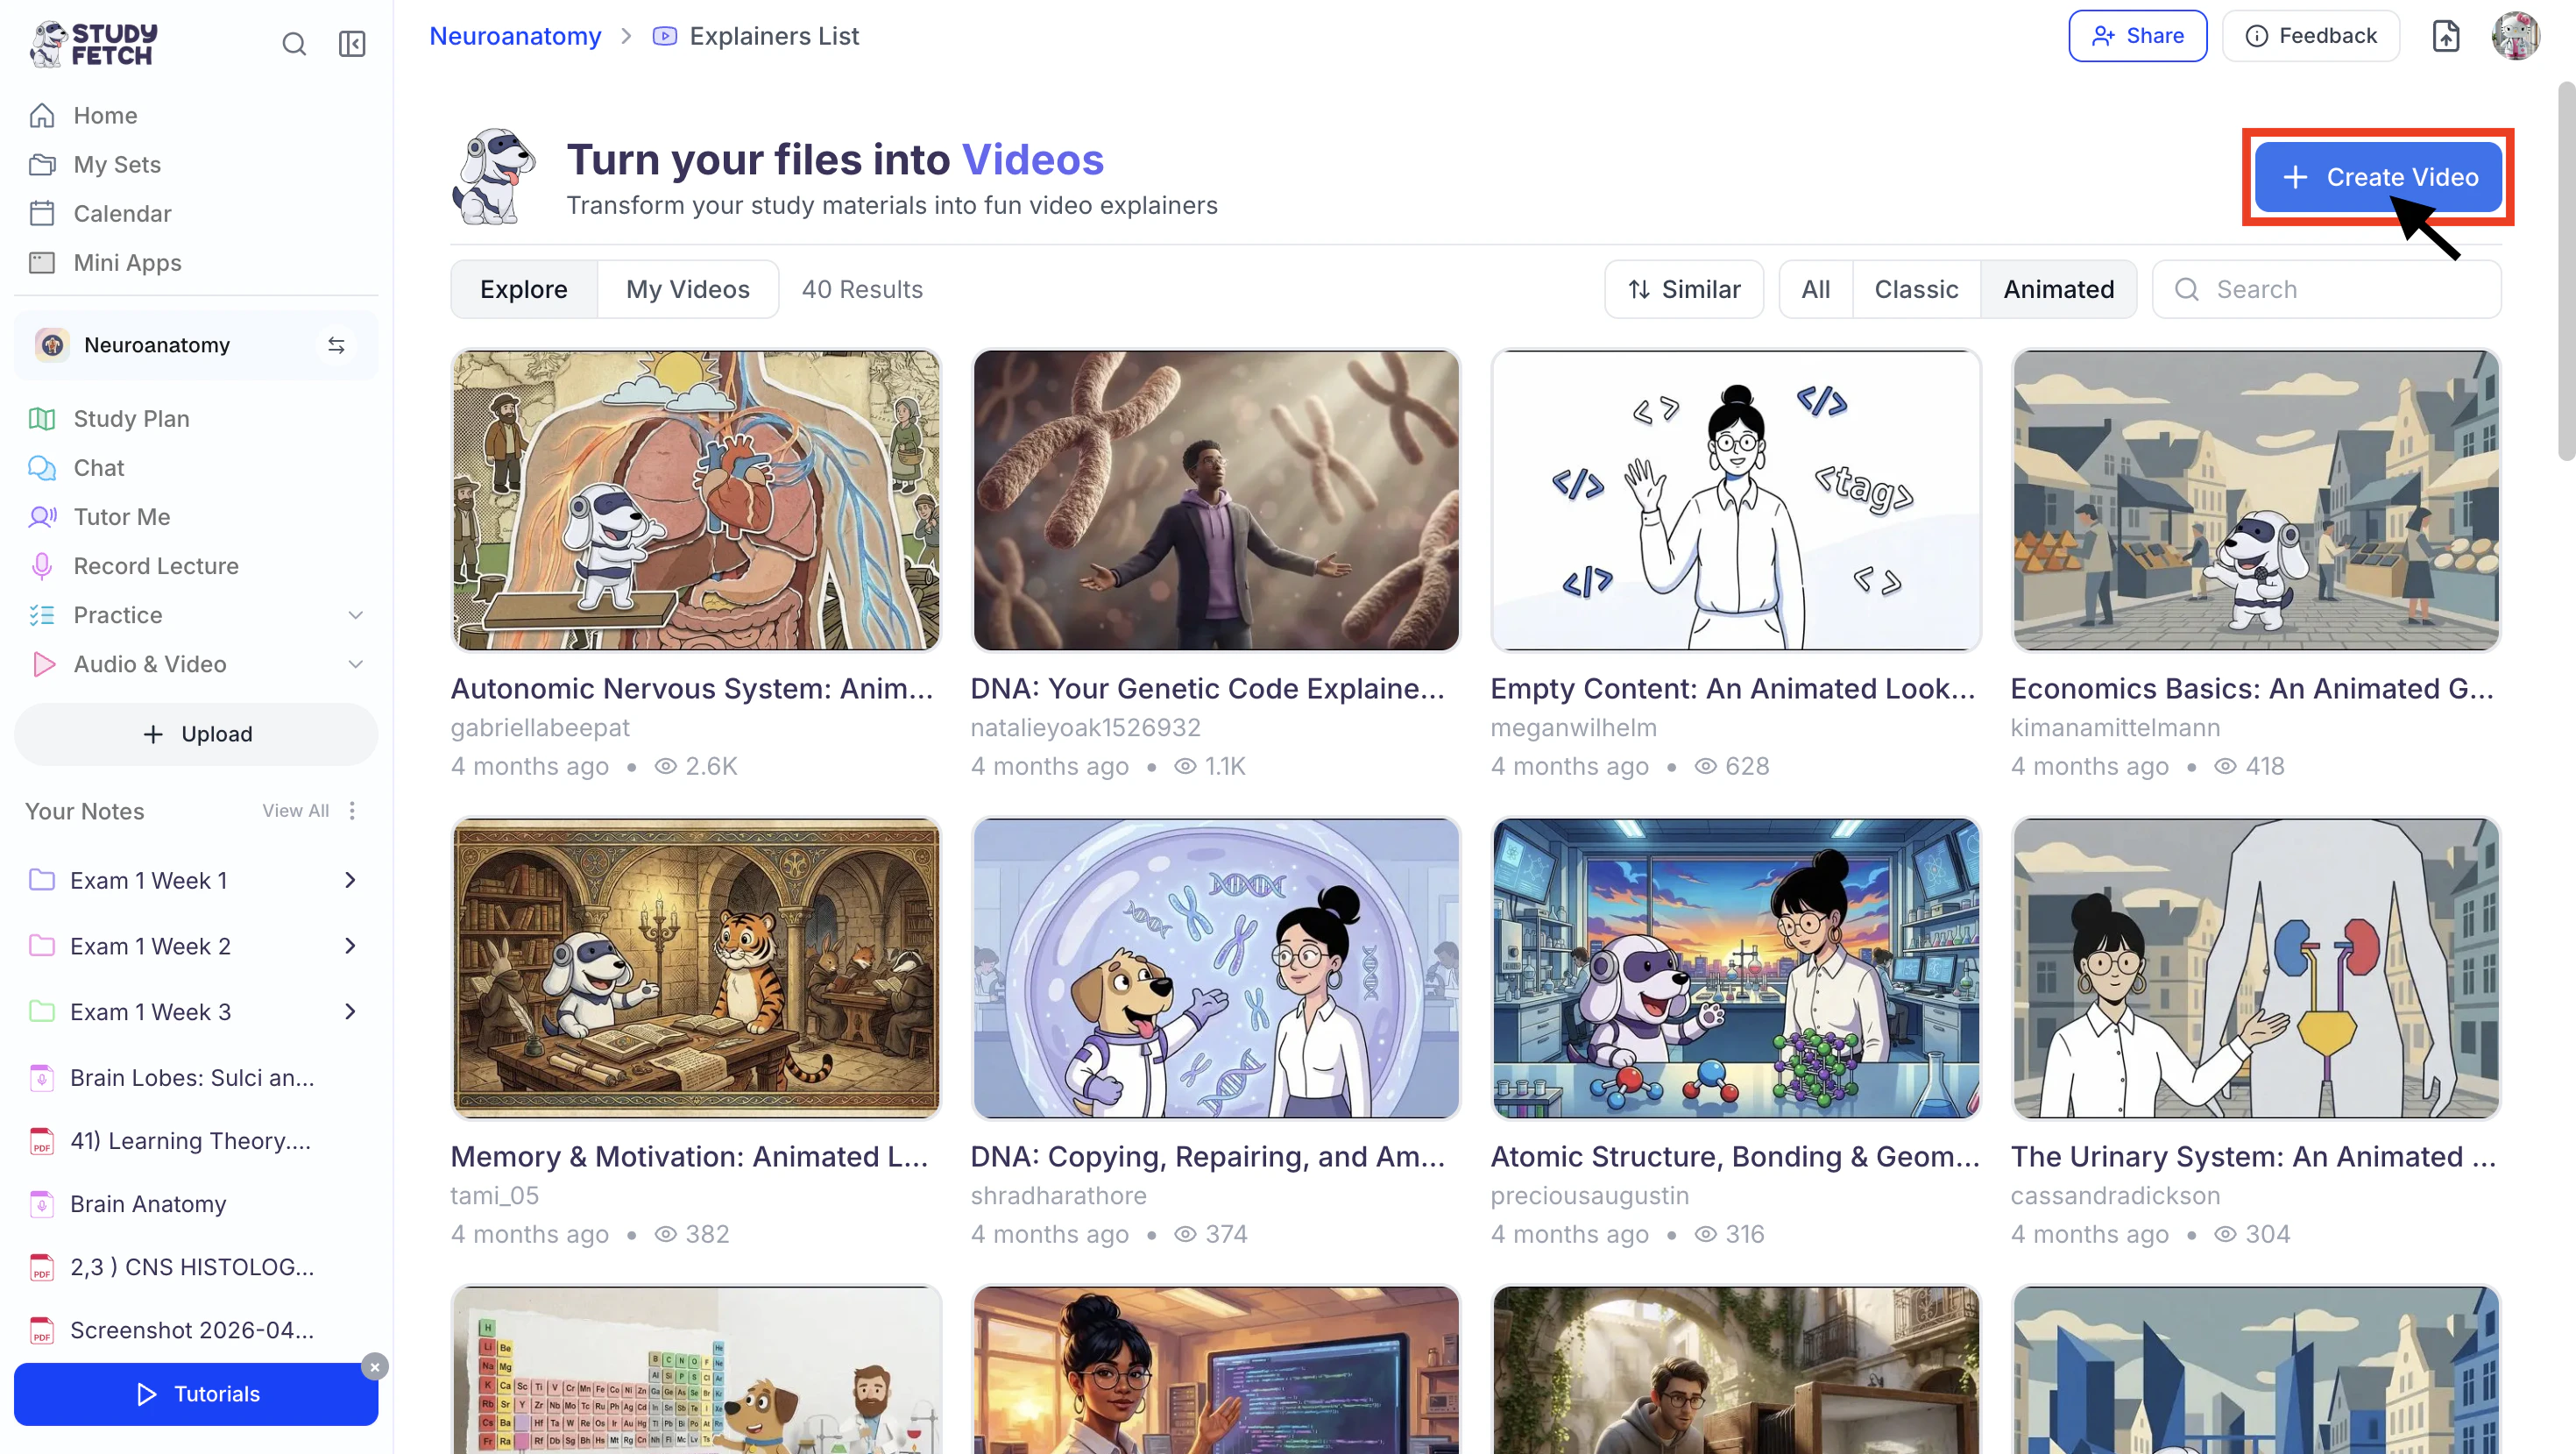Switch to the Explore tab
This screenshot has height=1454, width=2576.
tap(524, 289)
